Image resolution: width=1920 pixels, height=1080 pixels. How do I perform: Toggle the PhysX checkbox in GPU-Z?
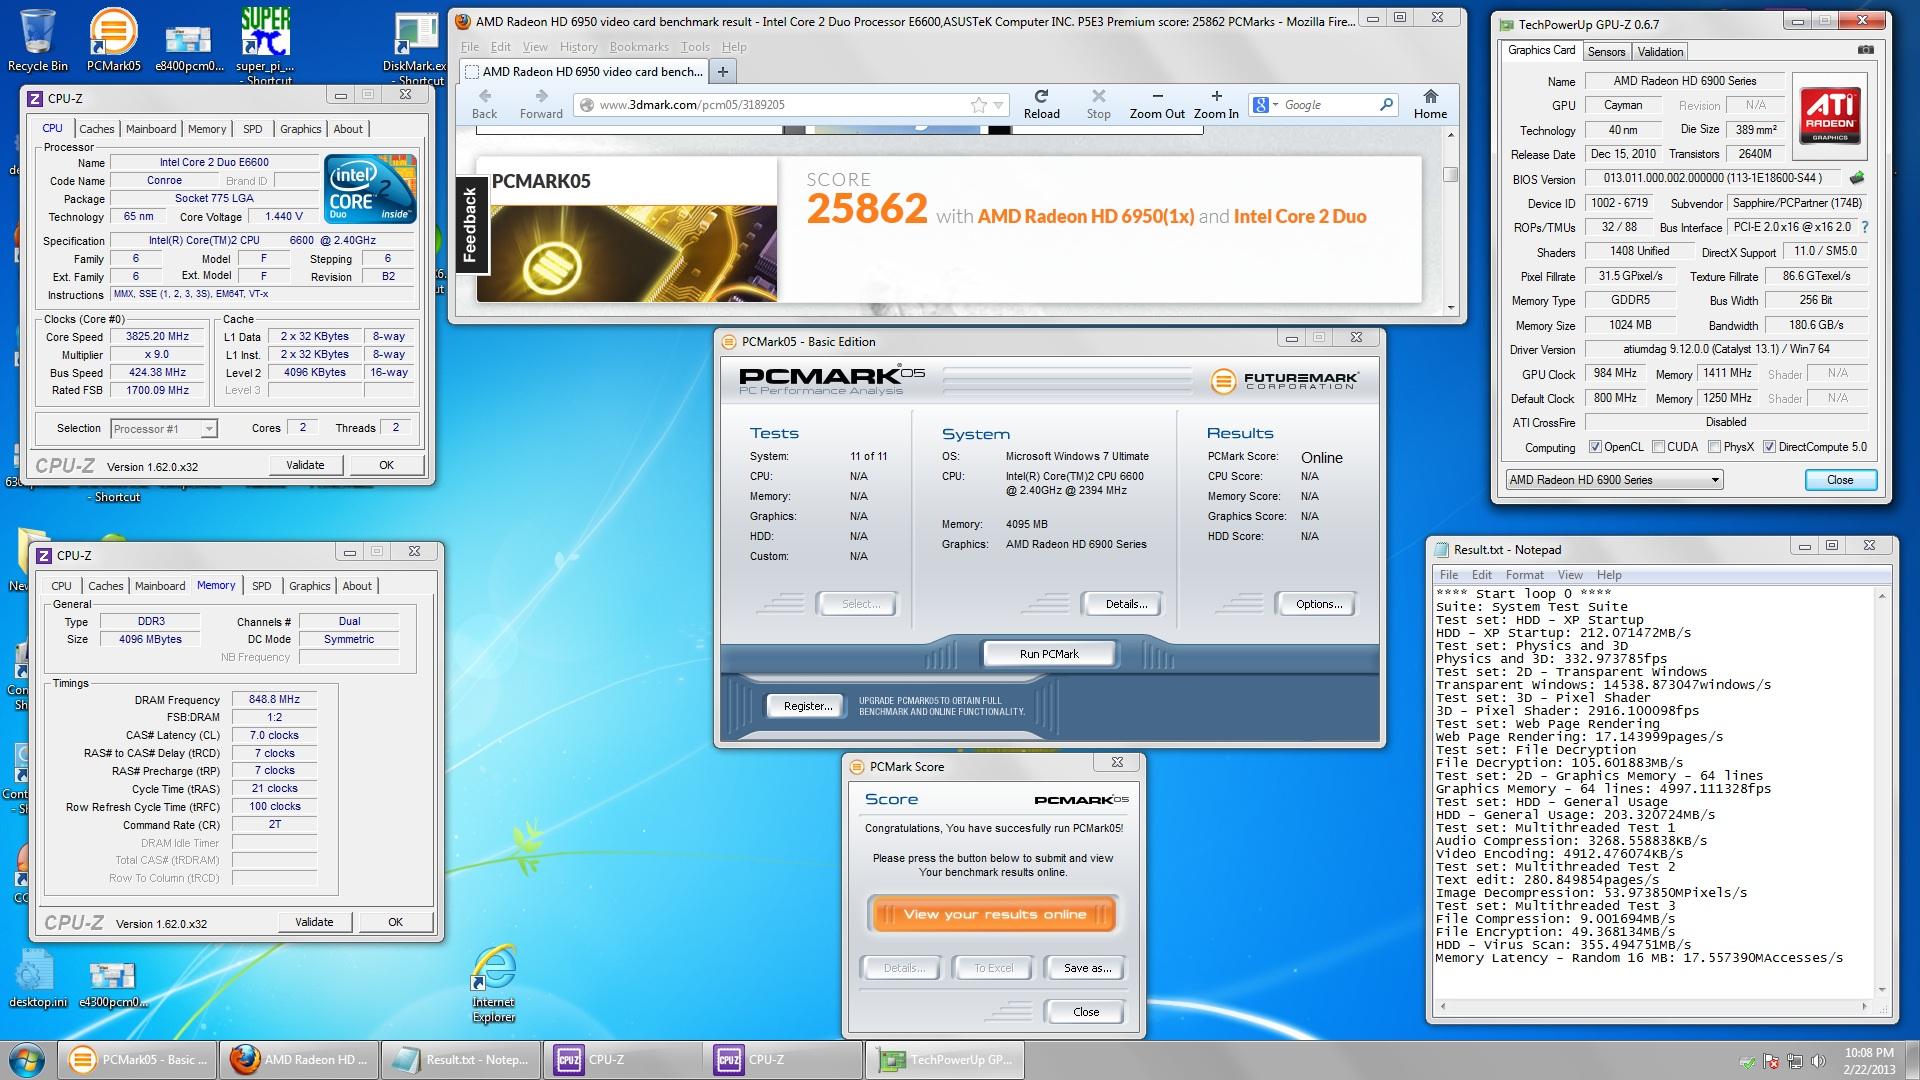point(1714,447)
